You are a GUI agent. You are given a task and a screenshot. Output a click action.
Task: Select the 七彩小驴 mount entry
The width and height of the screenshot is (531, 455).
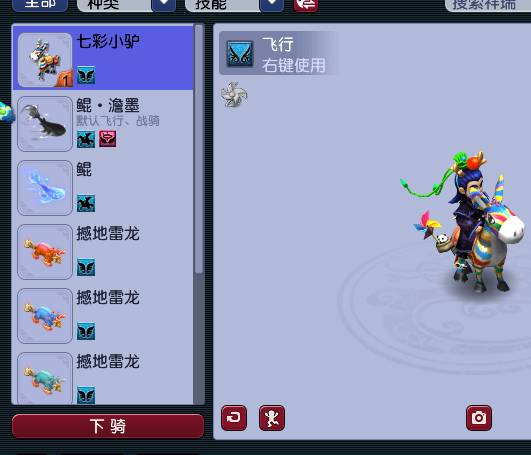[103, 58]
